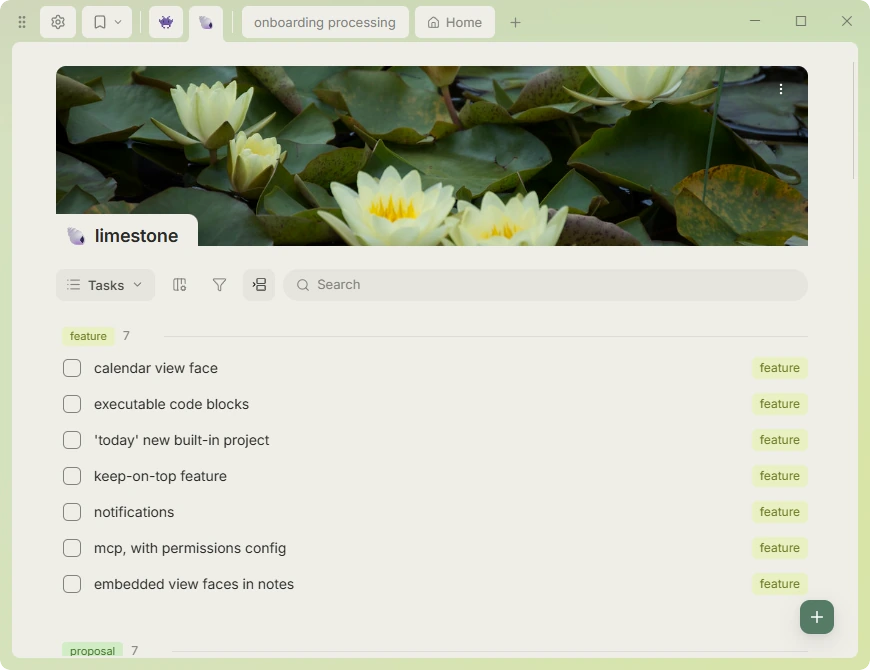This screenshot has height=670, width=870.
Task: Check the keep-on-top feature task
Action: pyautogui.click(x=72, y=476)
